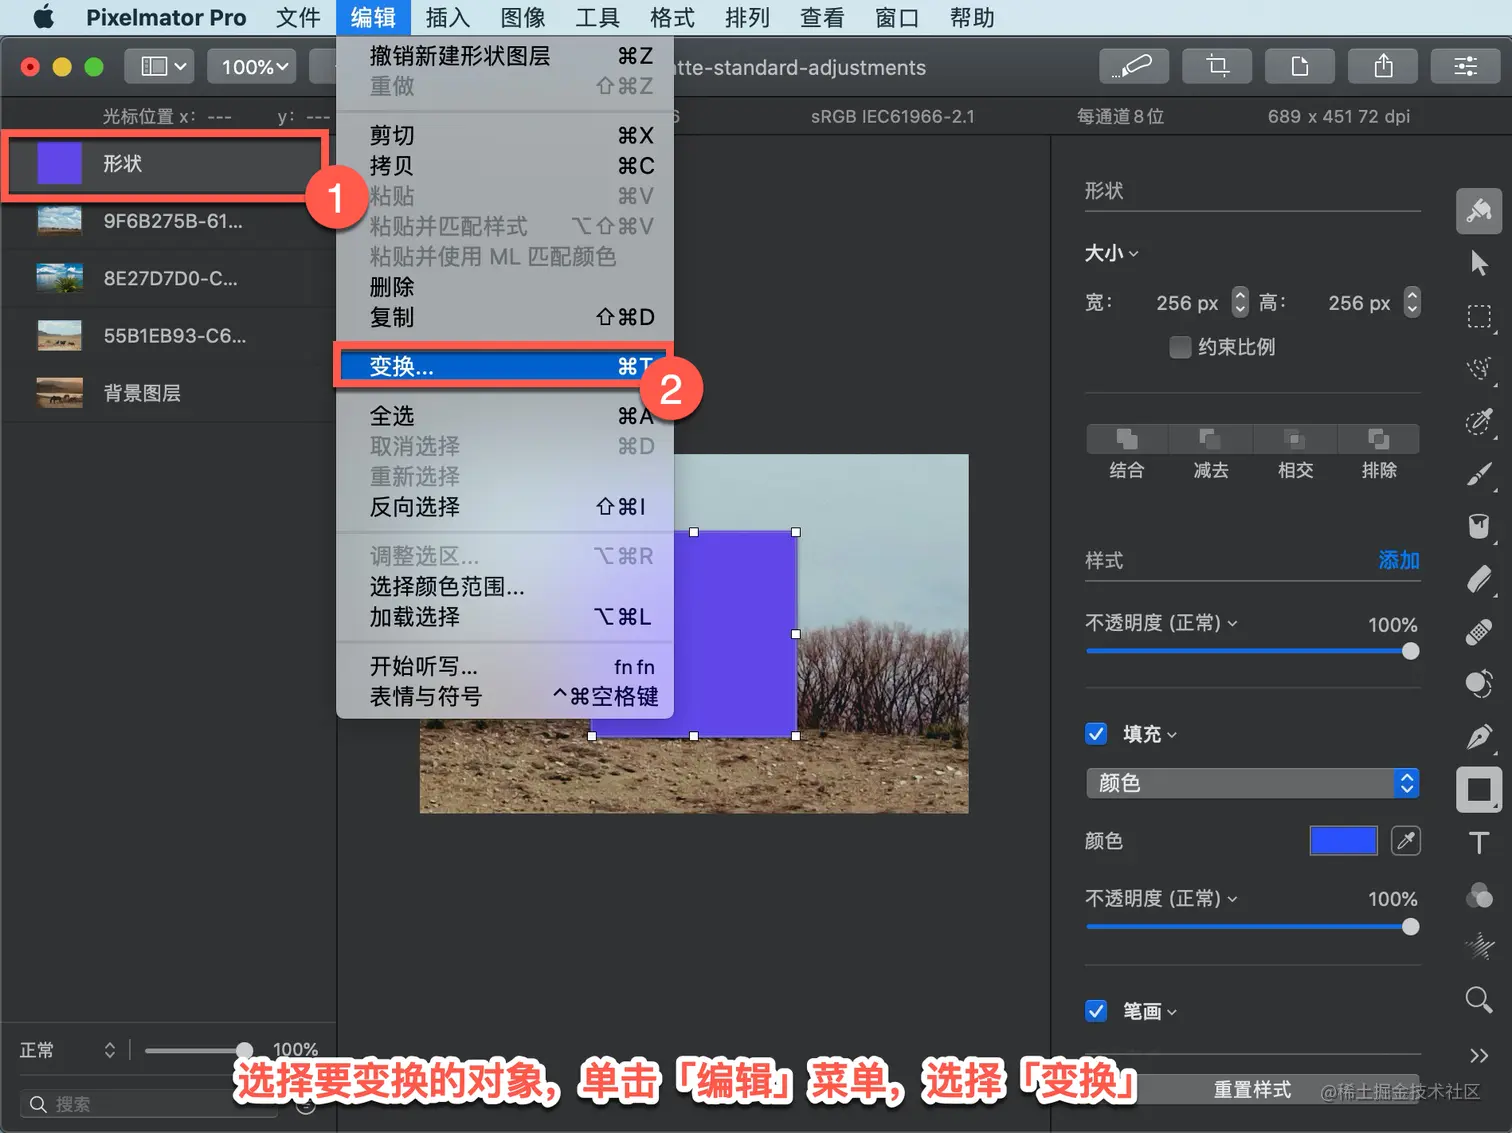Open the Apple menu

[43, 17]
